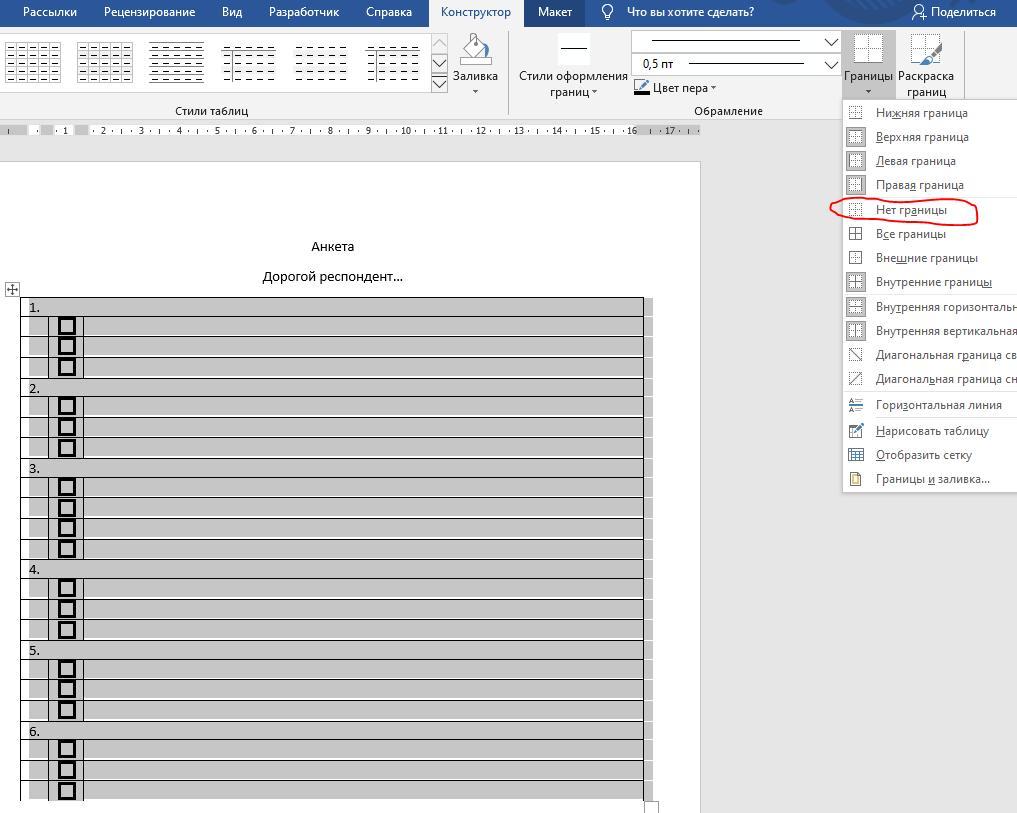
Task: Switch to the Макет tab
Action: tap(555, 12)
